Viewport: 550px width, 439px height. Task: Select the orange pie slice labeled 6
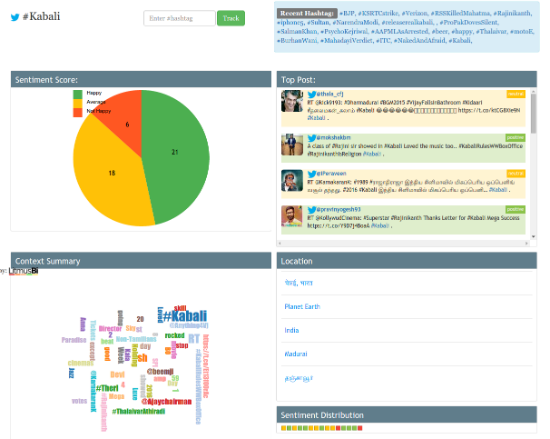coord(127,124)
